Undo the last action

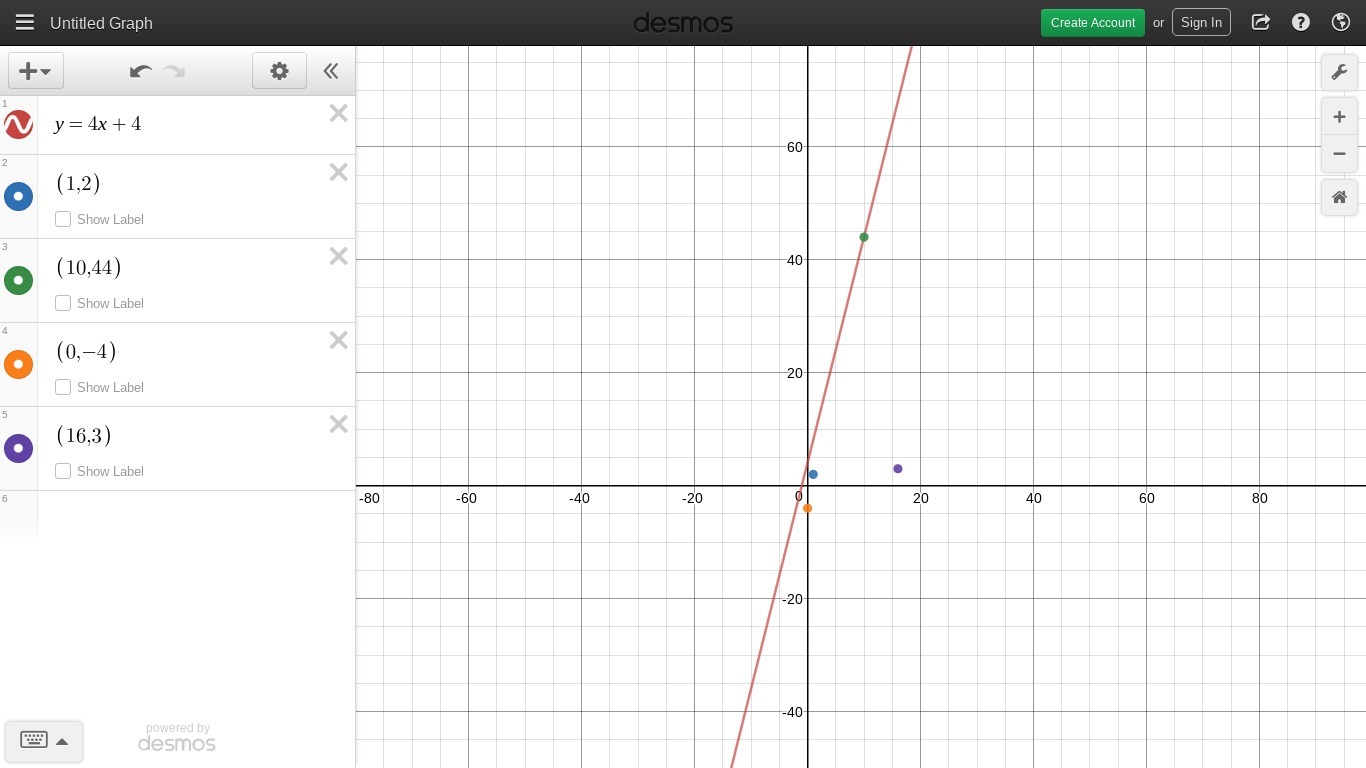click(141, 71)
